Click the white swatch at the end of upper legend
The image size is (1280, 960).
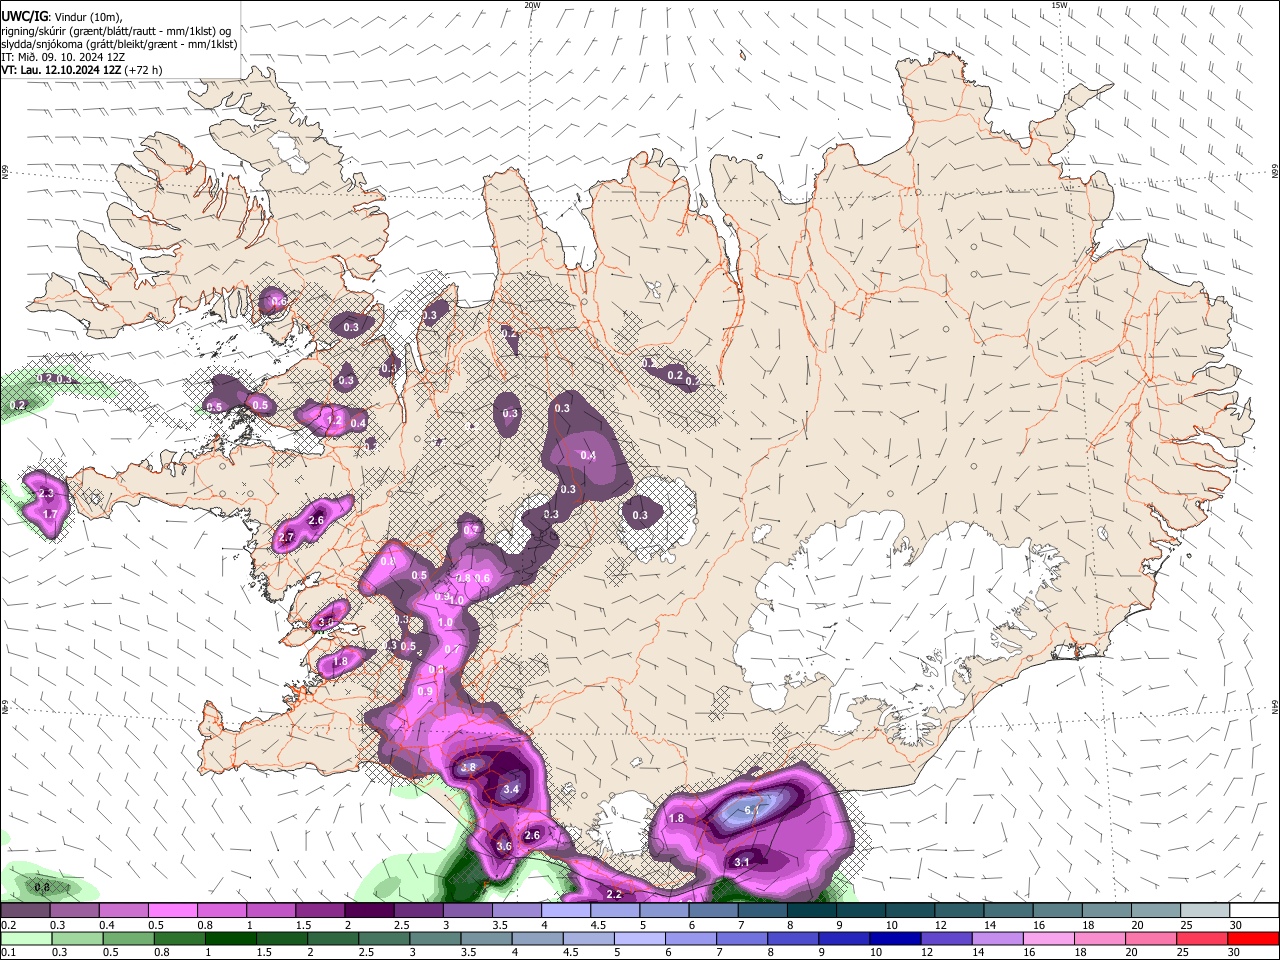click(x=1254, y=911)
